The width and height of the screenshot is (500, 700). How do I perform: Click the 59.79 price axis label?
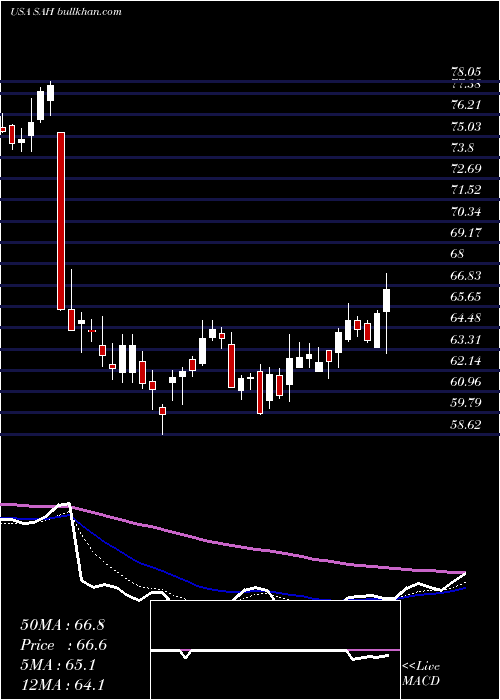click(465, 403)
